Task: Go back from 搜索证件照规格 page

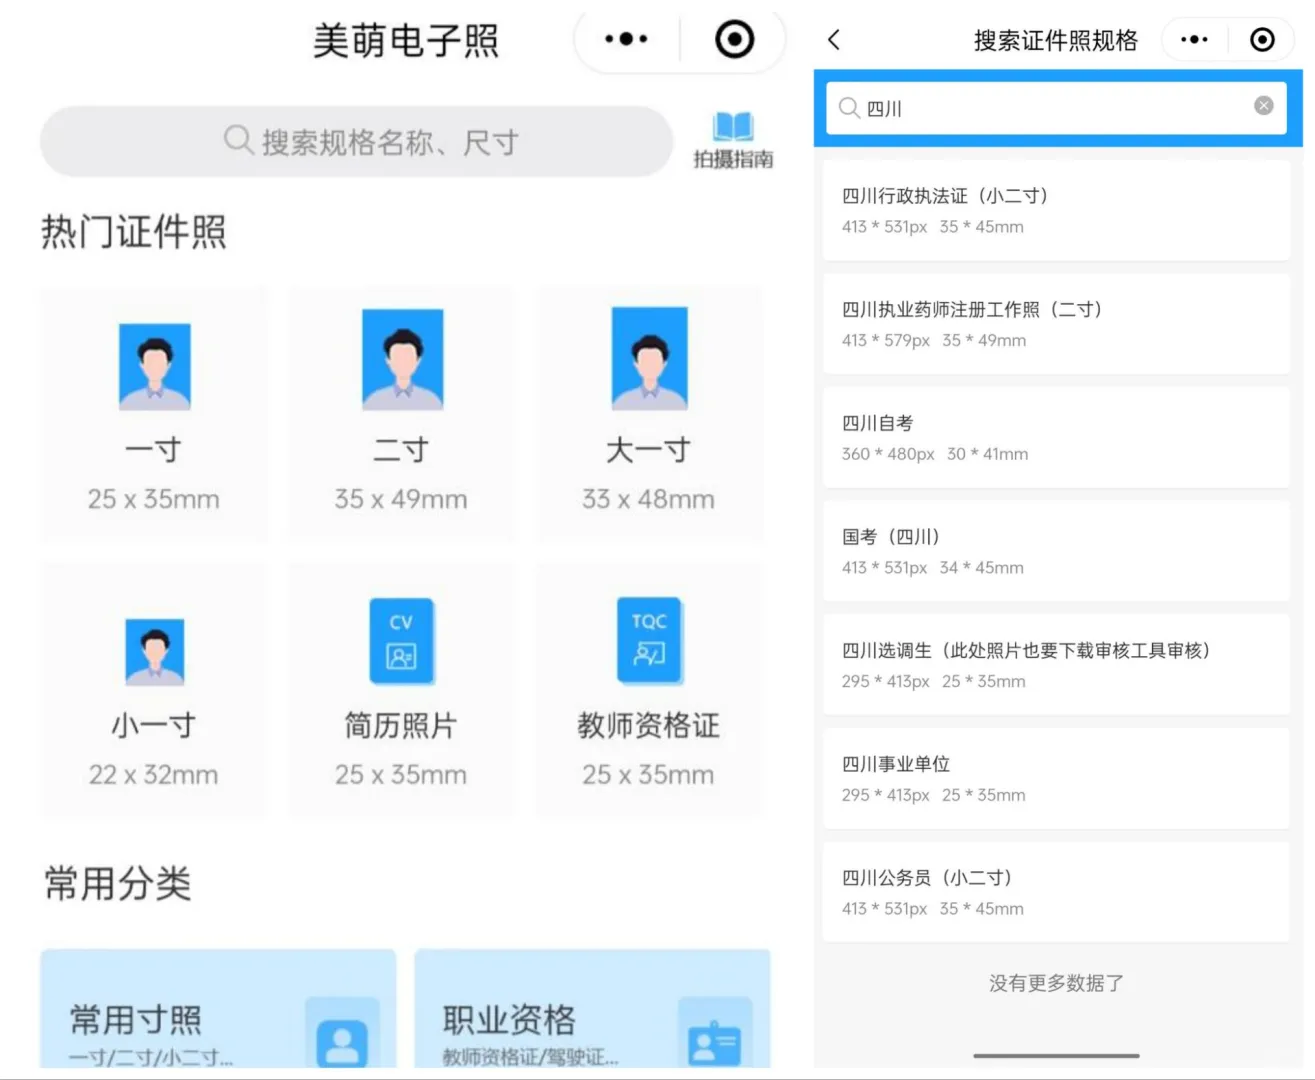Action: [834, 39]
